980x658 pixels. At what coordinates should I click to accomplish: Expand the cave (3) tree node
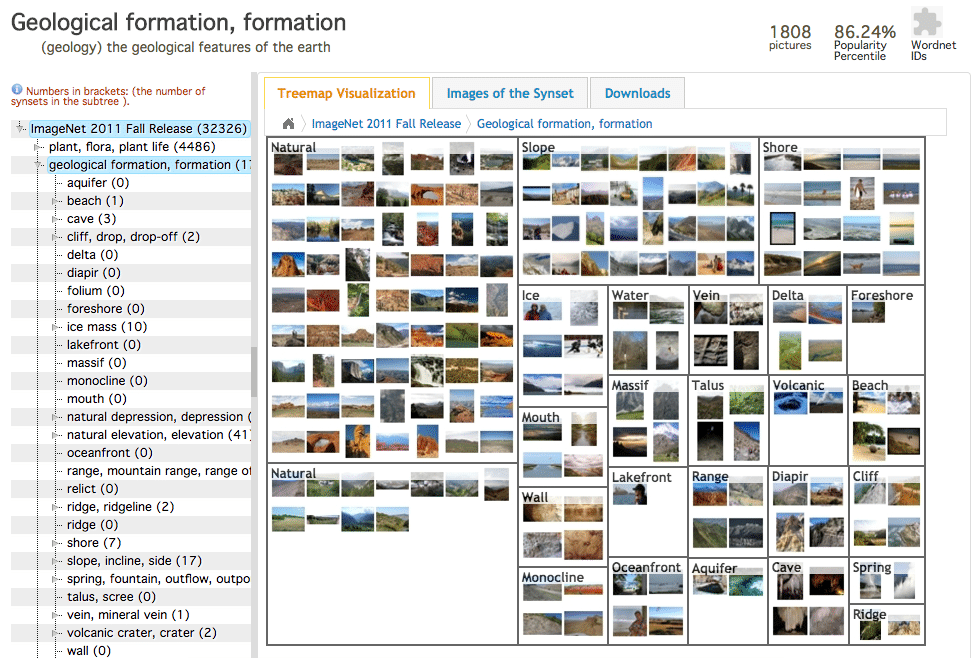[56, 219]
